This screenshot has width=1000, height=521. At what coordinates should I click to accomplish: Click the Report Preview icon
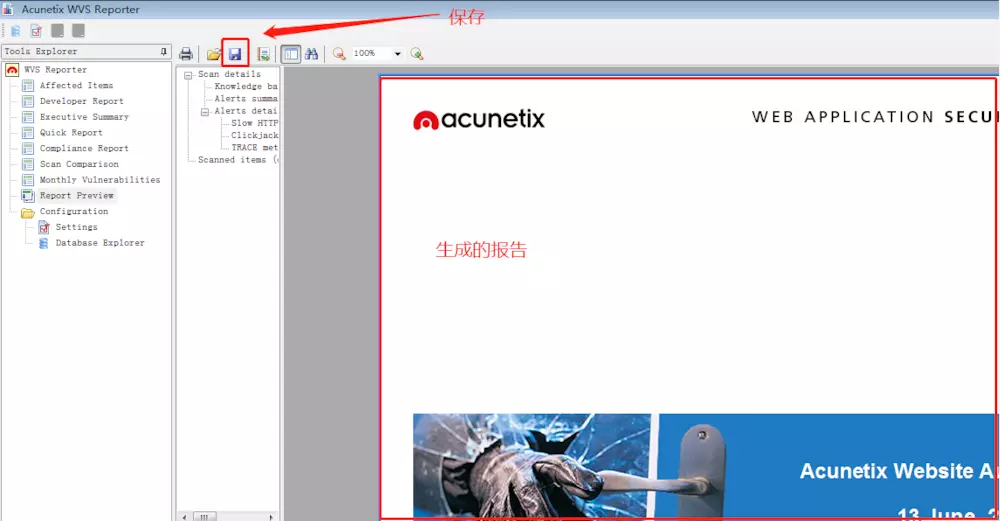[28, 196]
